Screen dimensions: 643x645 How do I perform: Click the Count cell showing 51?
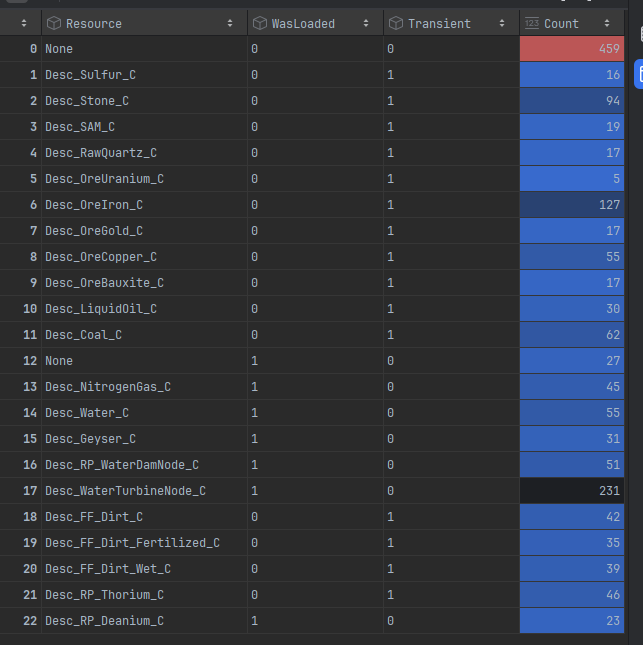click(x=572, y=465)
